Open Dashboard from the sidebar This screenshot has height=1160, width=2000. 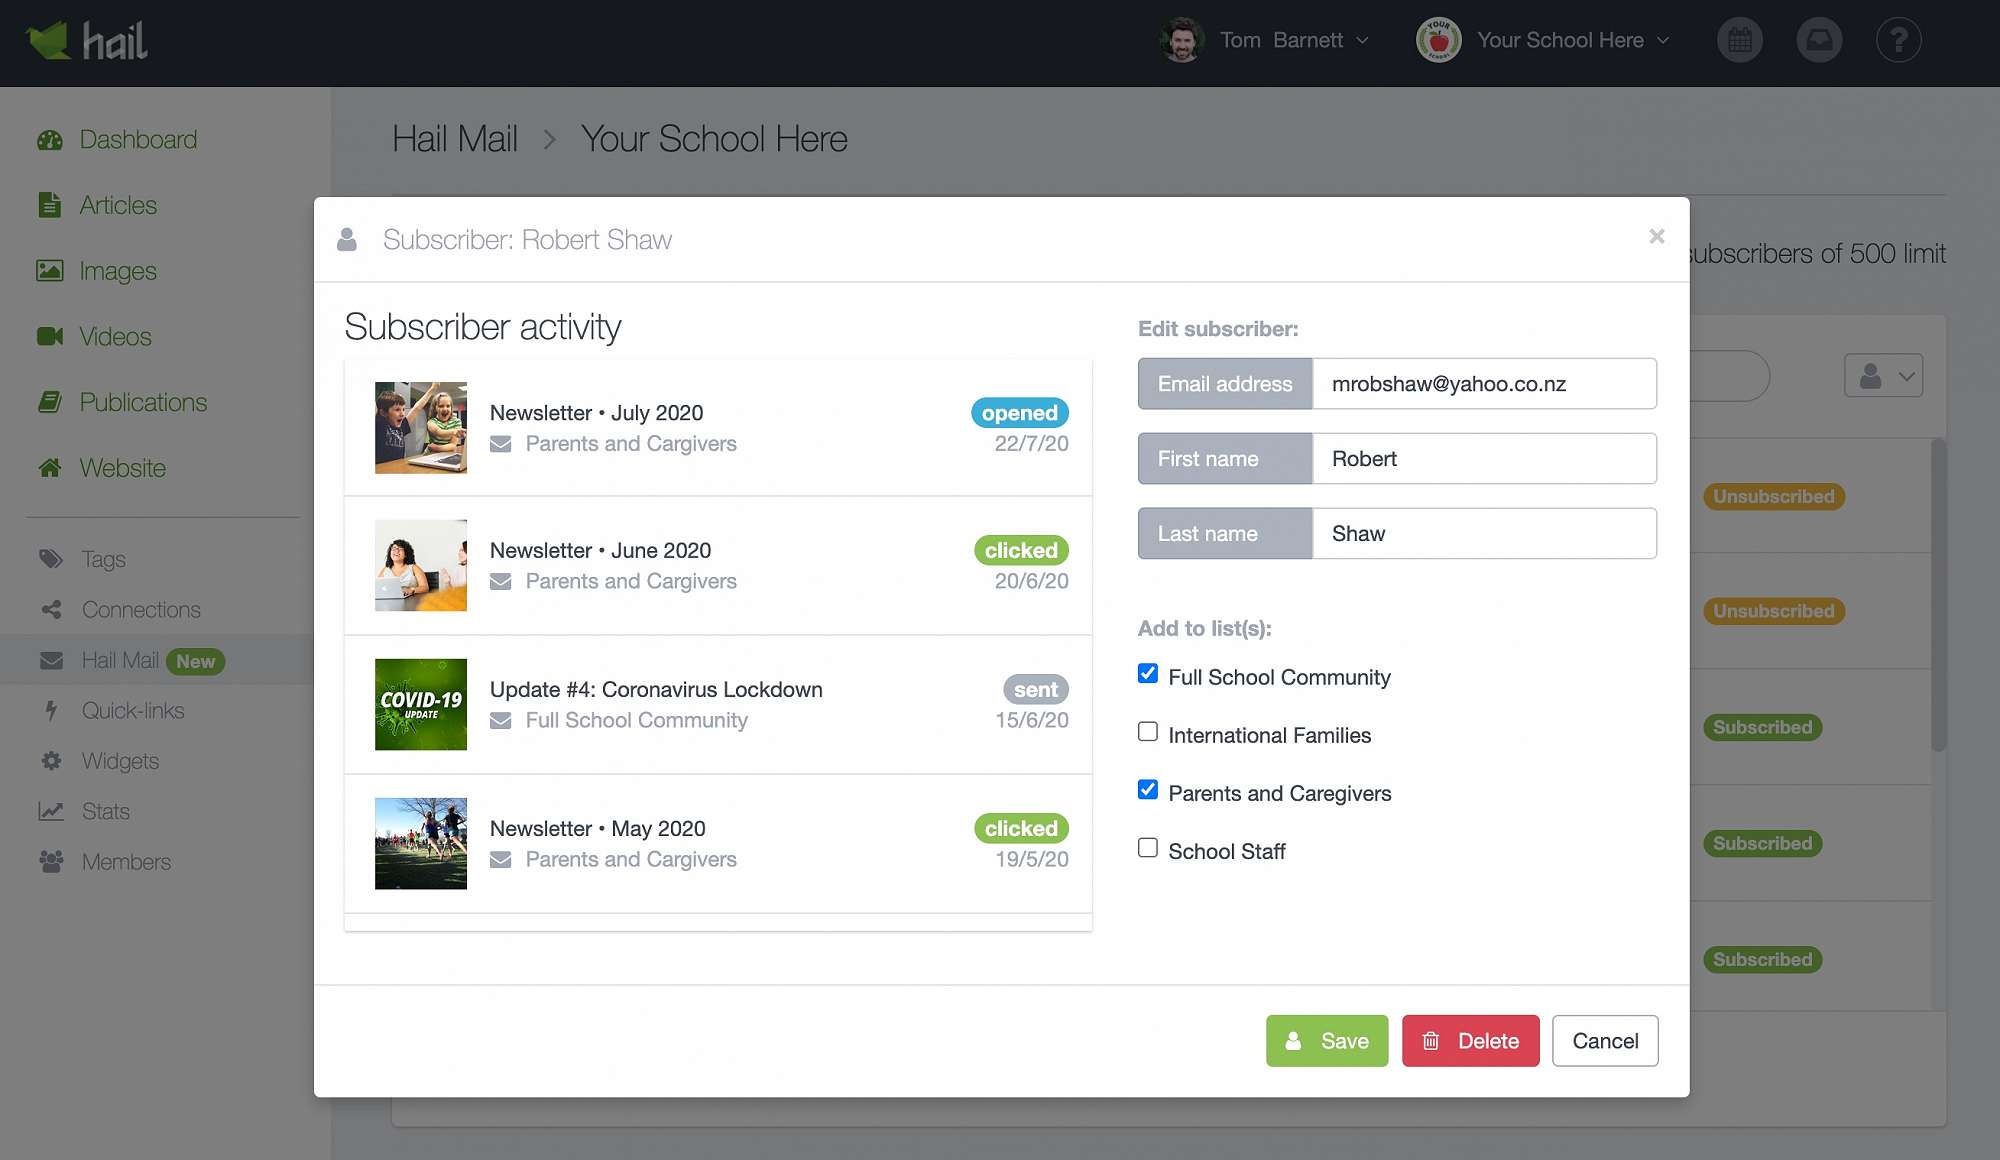[137, 140]
